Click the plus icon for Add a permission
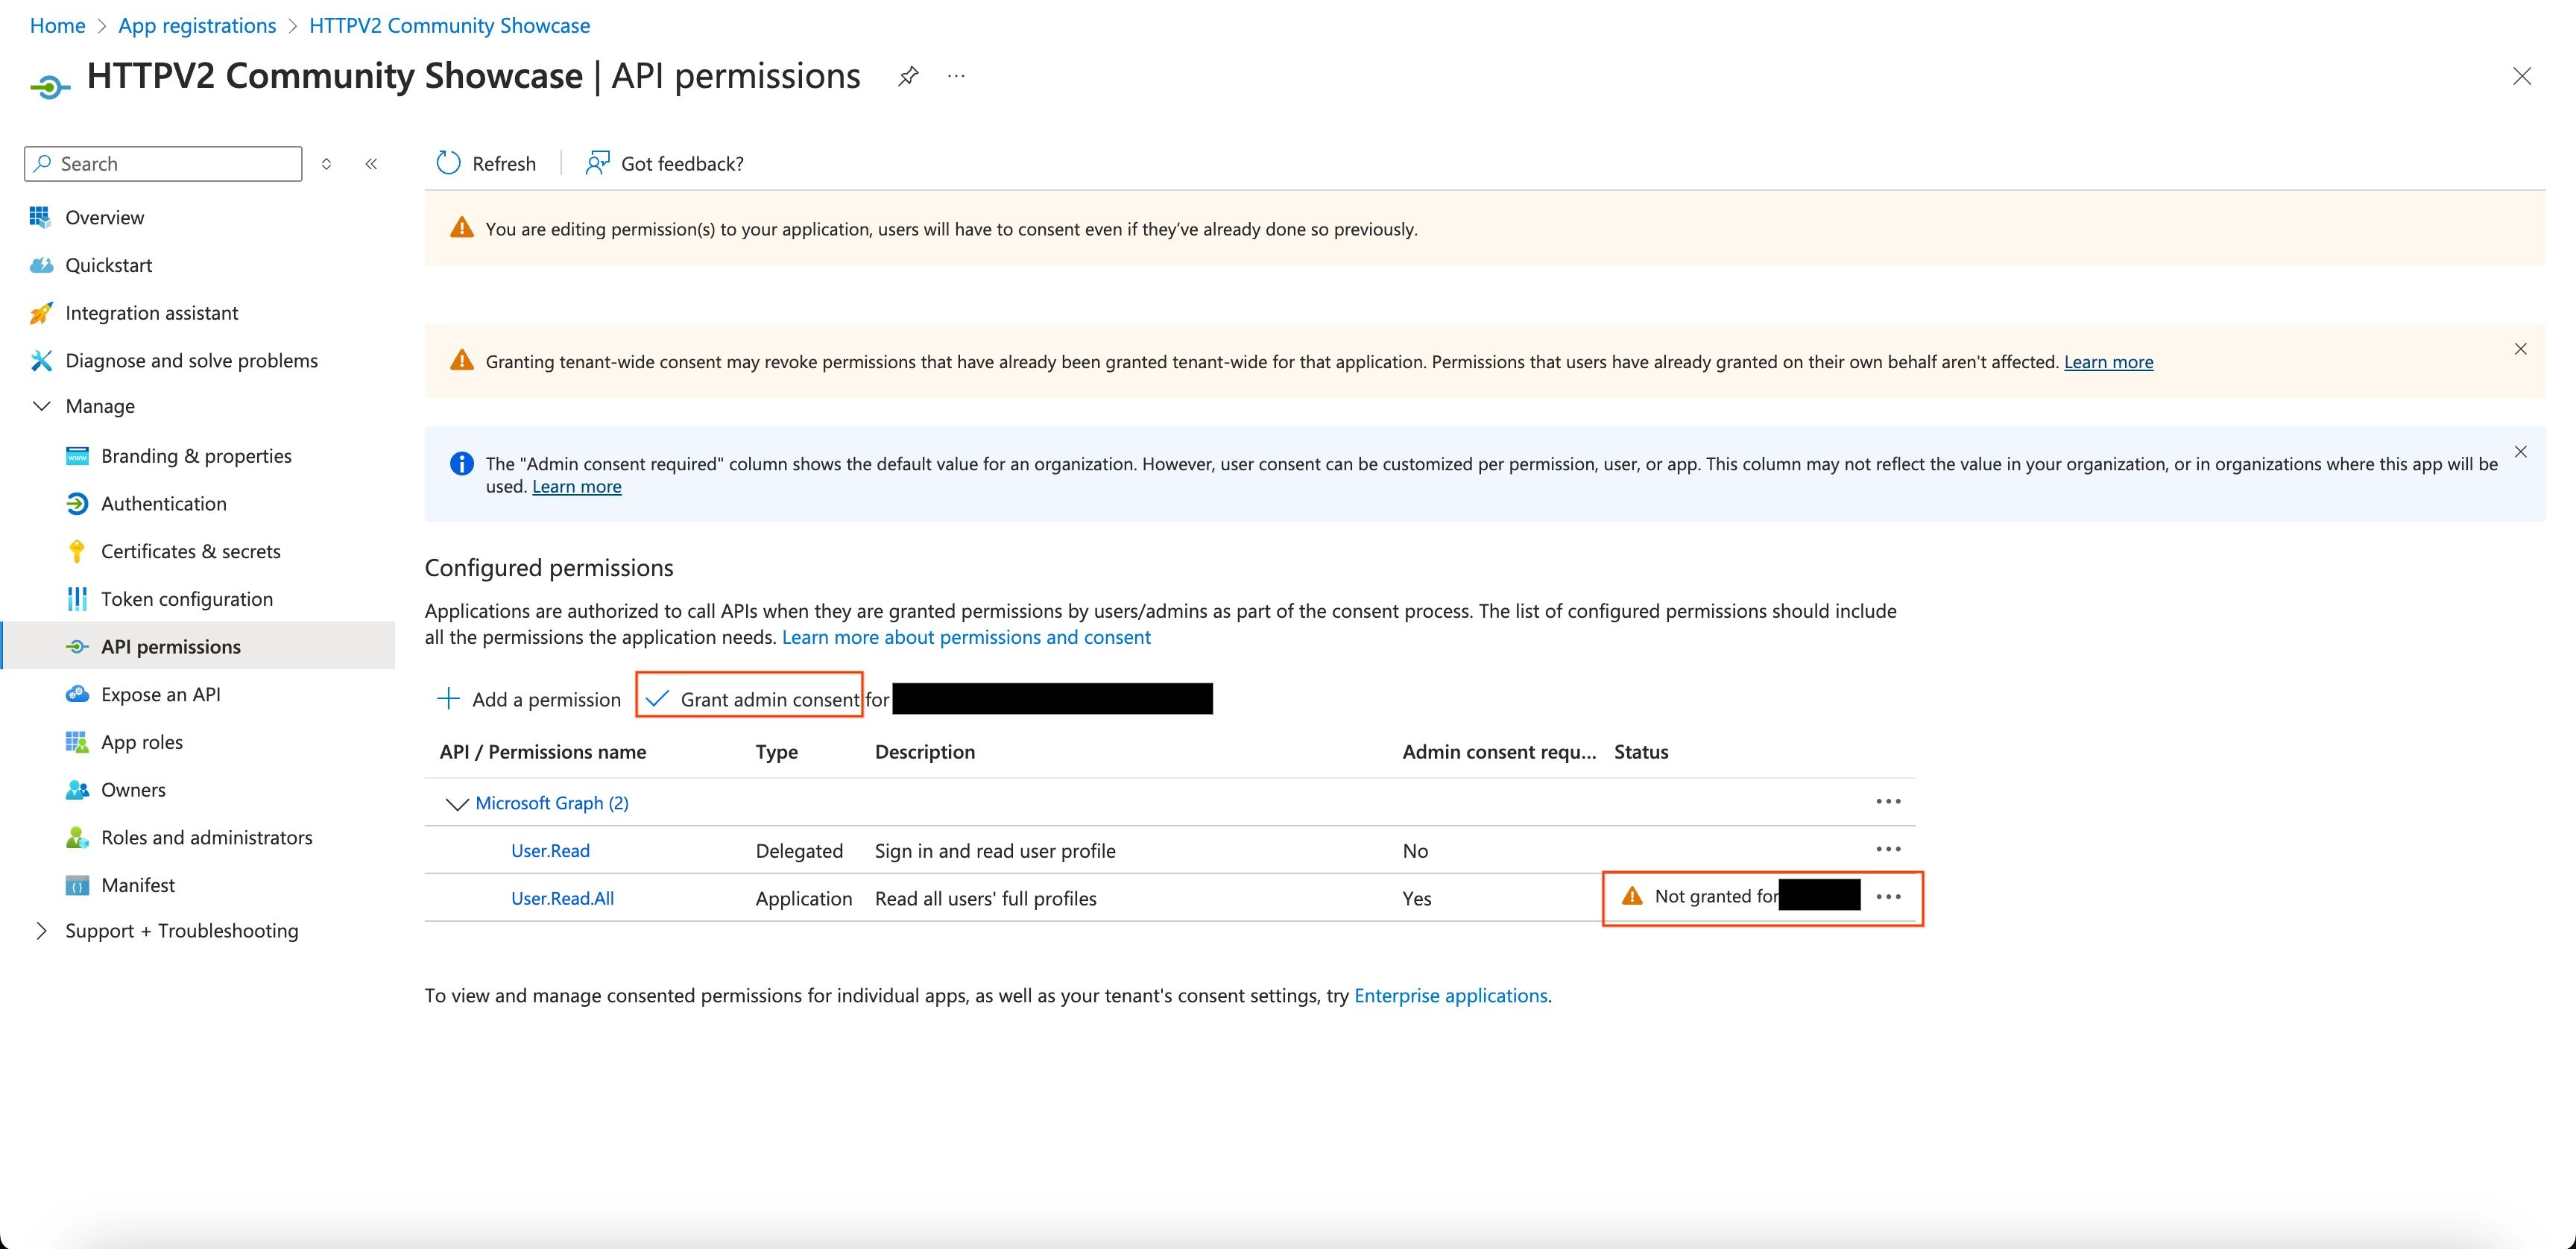The width and height of the screenshot is (2576, 1249). [x=448, y=699]
